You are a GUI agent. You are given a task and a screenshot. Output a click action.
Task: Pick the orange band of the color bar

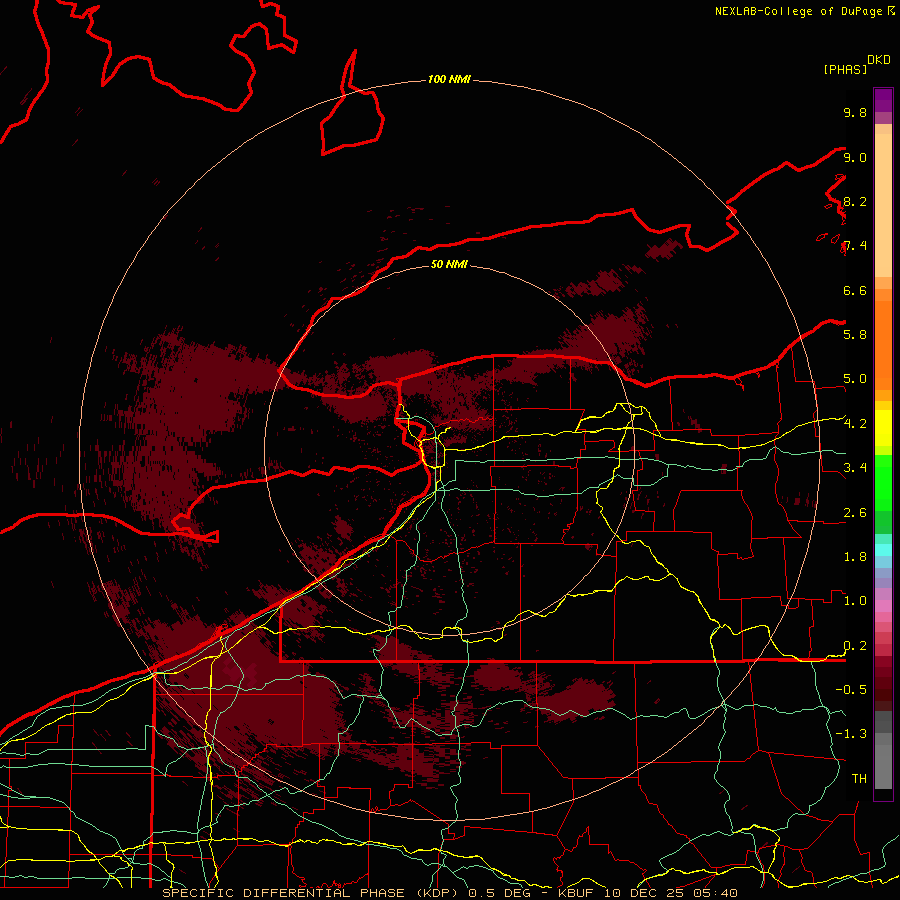click(883, 346)
